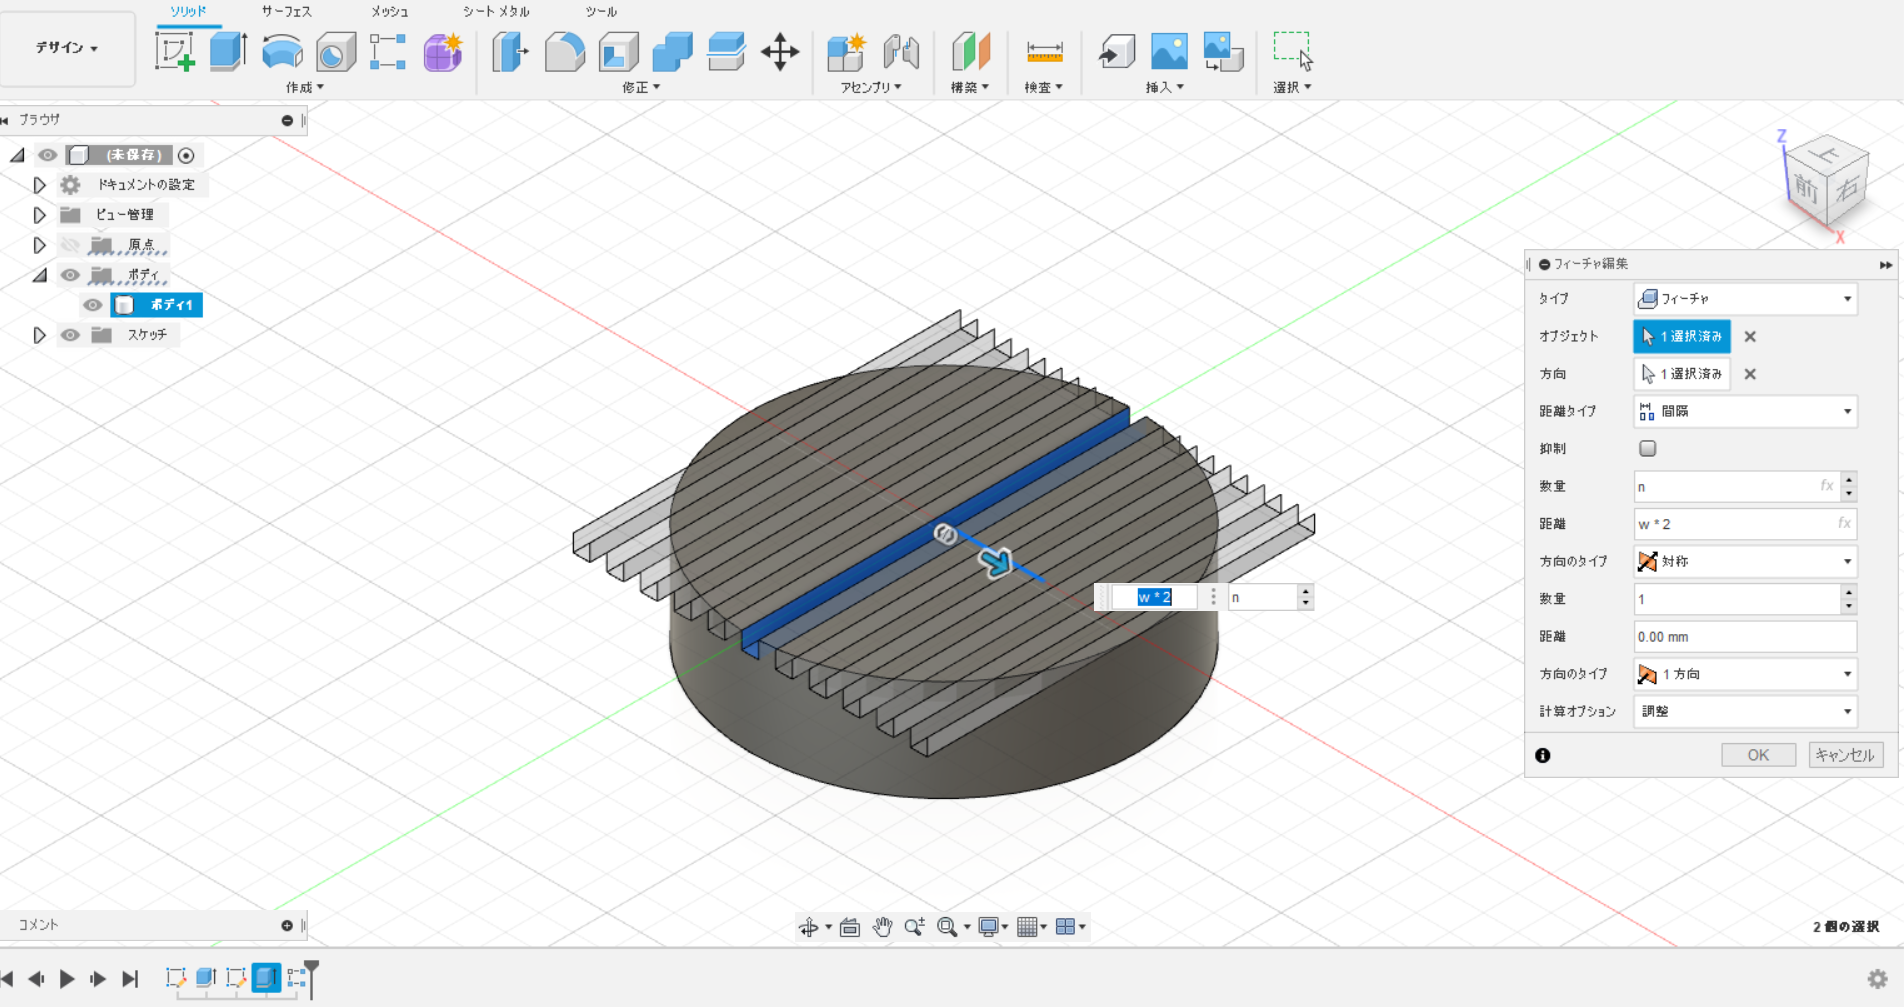Click the Extrude tool icon
Viewport: 1904px width, 1007px height.
pyautogui.click(x=228, y=52)
